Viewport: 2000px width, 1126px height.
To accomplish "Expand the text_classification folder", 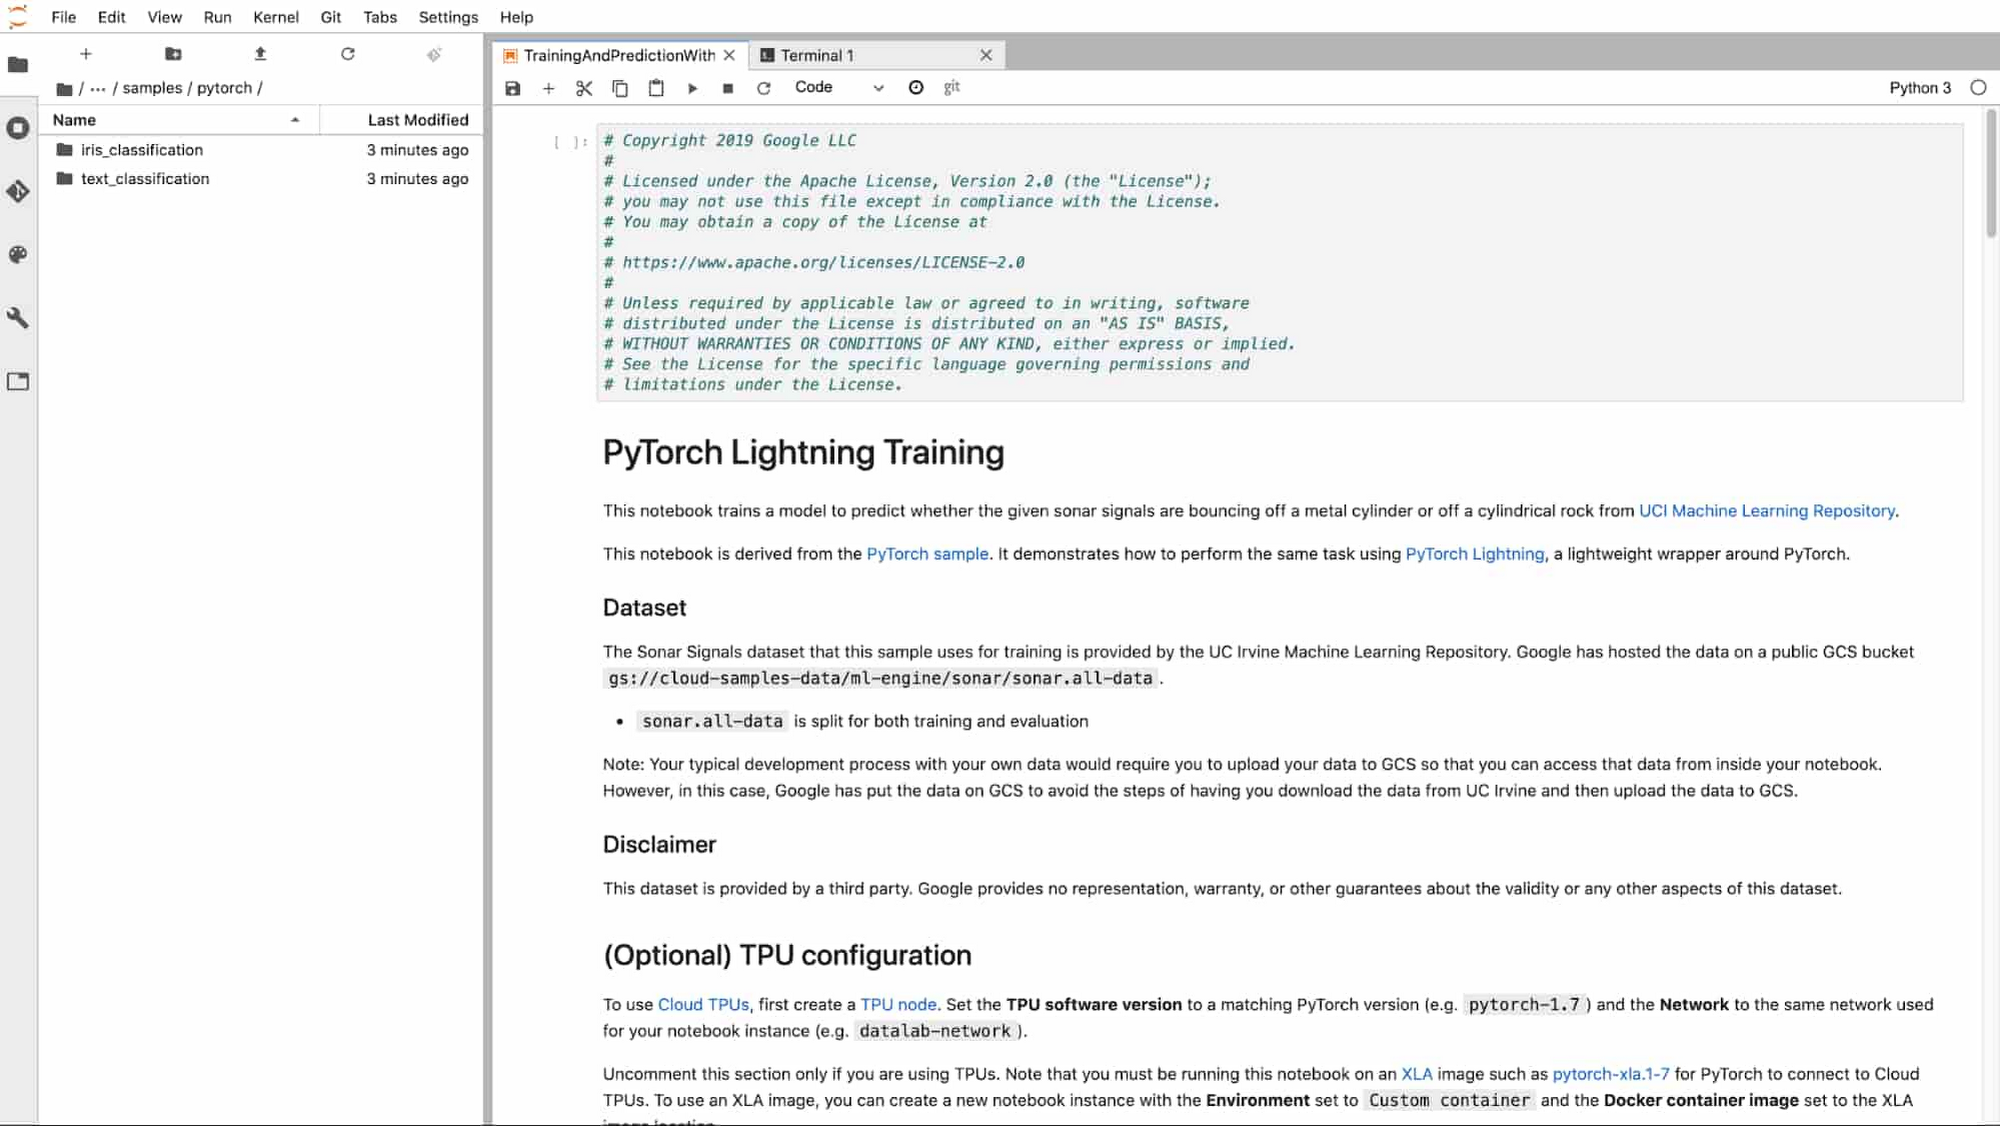I will (144, 177).
